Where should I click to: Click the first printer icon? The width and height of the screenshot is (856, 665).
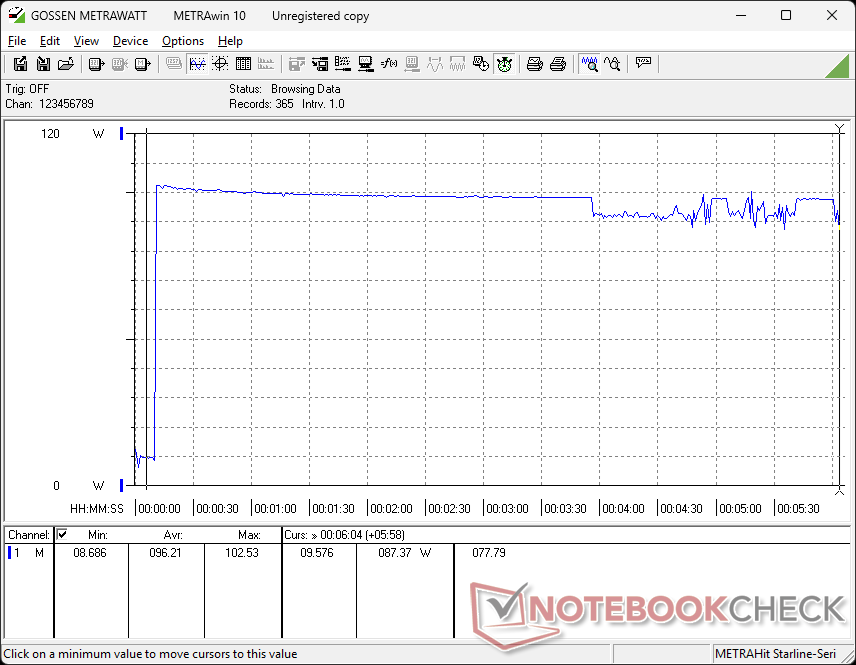(535, 64)
